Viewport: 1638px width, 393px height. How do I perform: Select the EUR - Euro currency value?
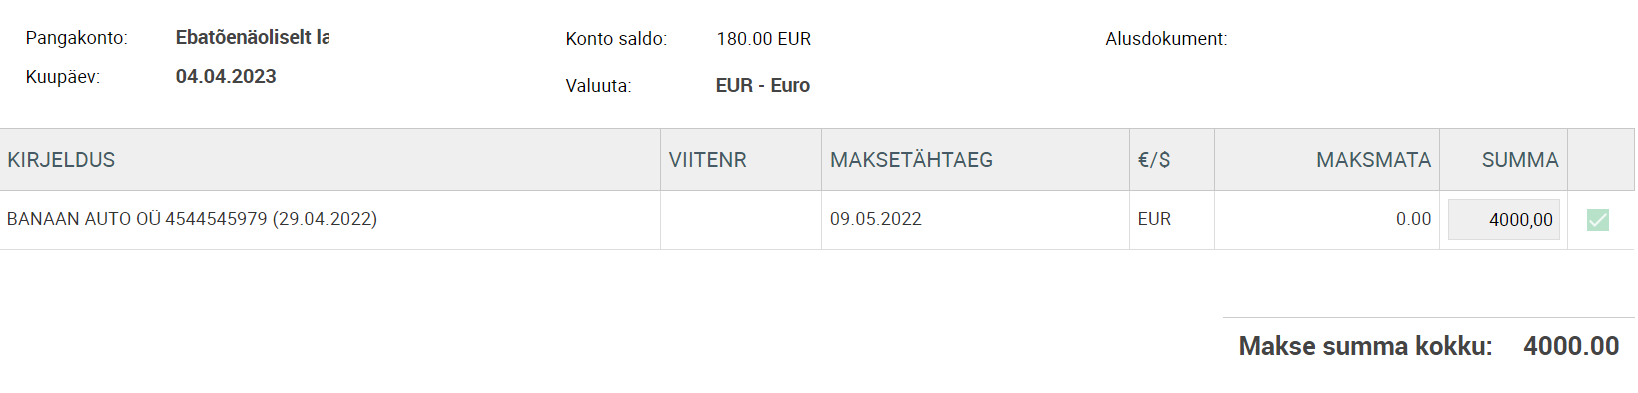coord(763,85)
